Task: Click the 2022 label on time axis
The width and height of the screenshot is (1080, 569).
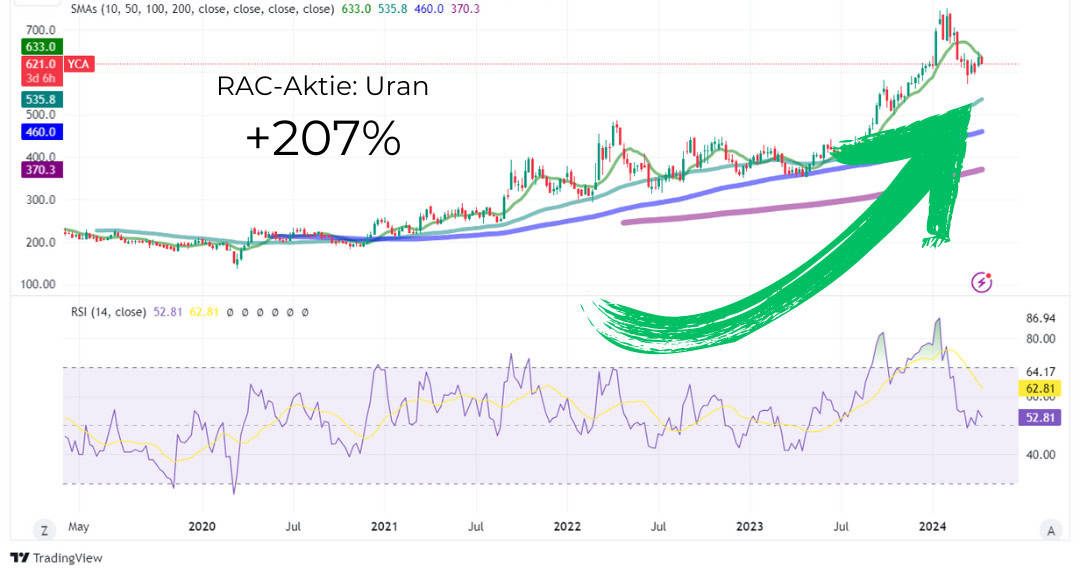Action: coord(567,526)
